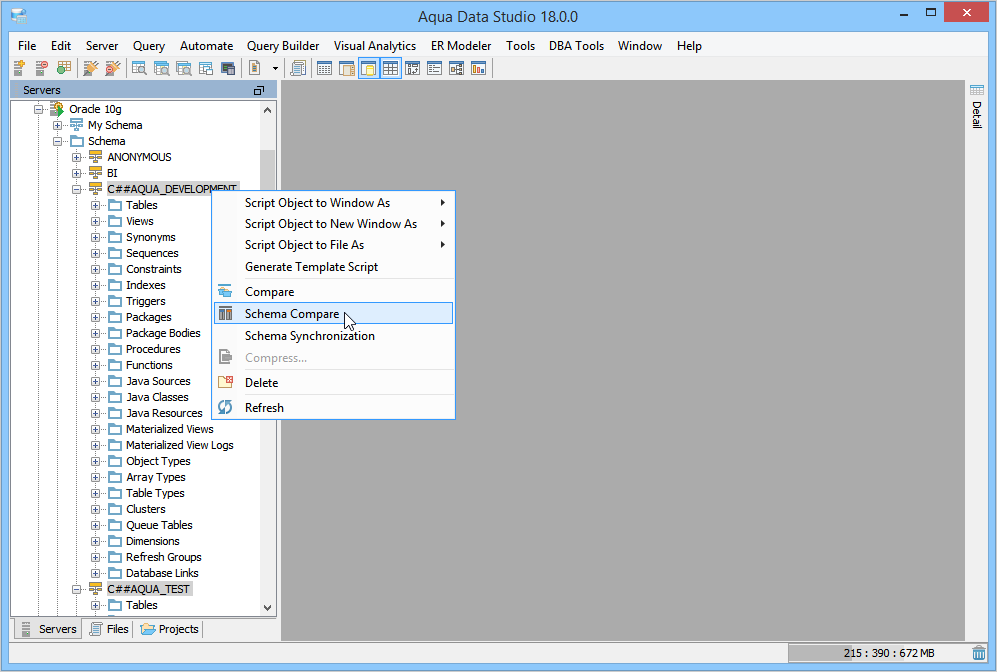Select Schema Synchronization in the context menu

[333, 336]
